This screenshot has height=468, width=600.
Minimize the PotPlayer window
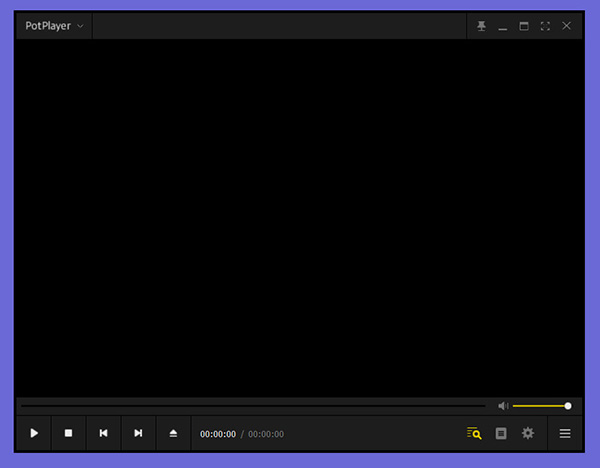tap(503, 25)
